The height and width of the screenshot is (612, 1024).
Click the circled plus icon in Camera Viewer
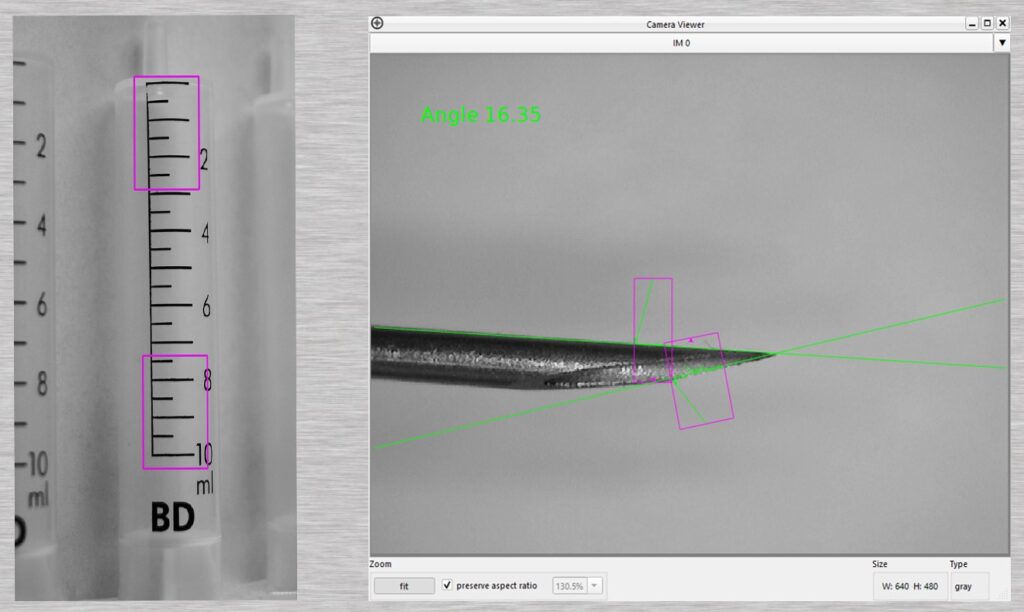click(x=377, y=23)
